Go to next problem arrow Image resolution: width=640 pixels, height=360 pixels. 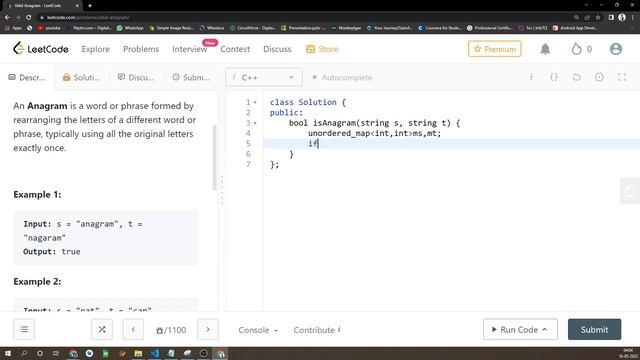click(x=208, y=329)
